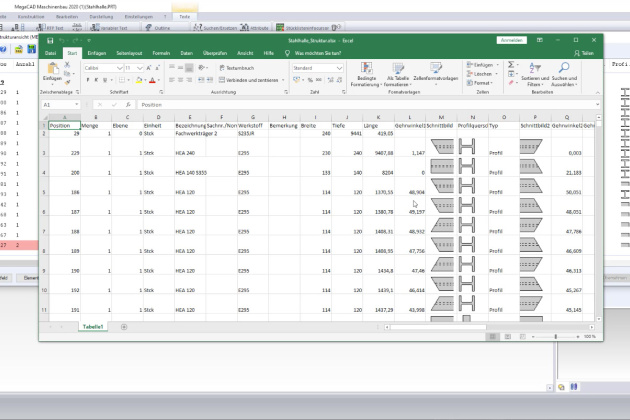630x420 pixels.
Task: Open the Standard number format dropdown
Action: click(x=340, y=67)
